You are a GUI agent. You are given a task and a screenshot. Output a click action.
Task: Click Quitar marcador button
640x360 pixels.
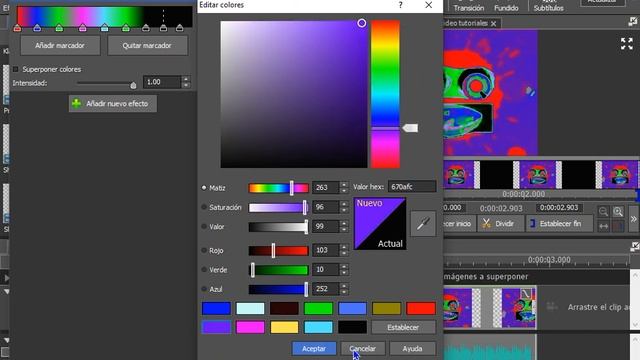(147, 46)
